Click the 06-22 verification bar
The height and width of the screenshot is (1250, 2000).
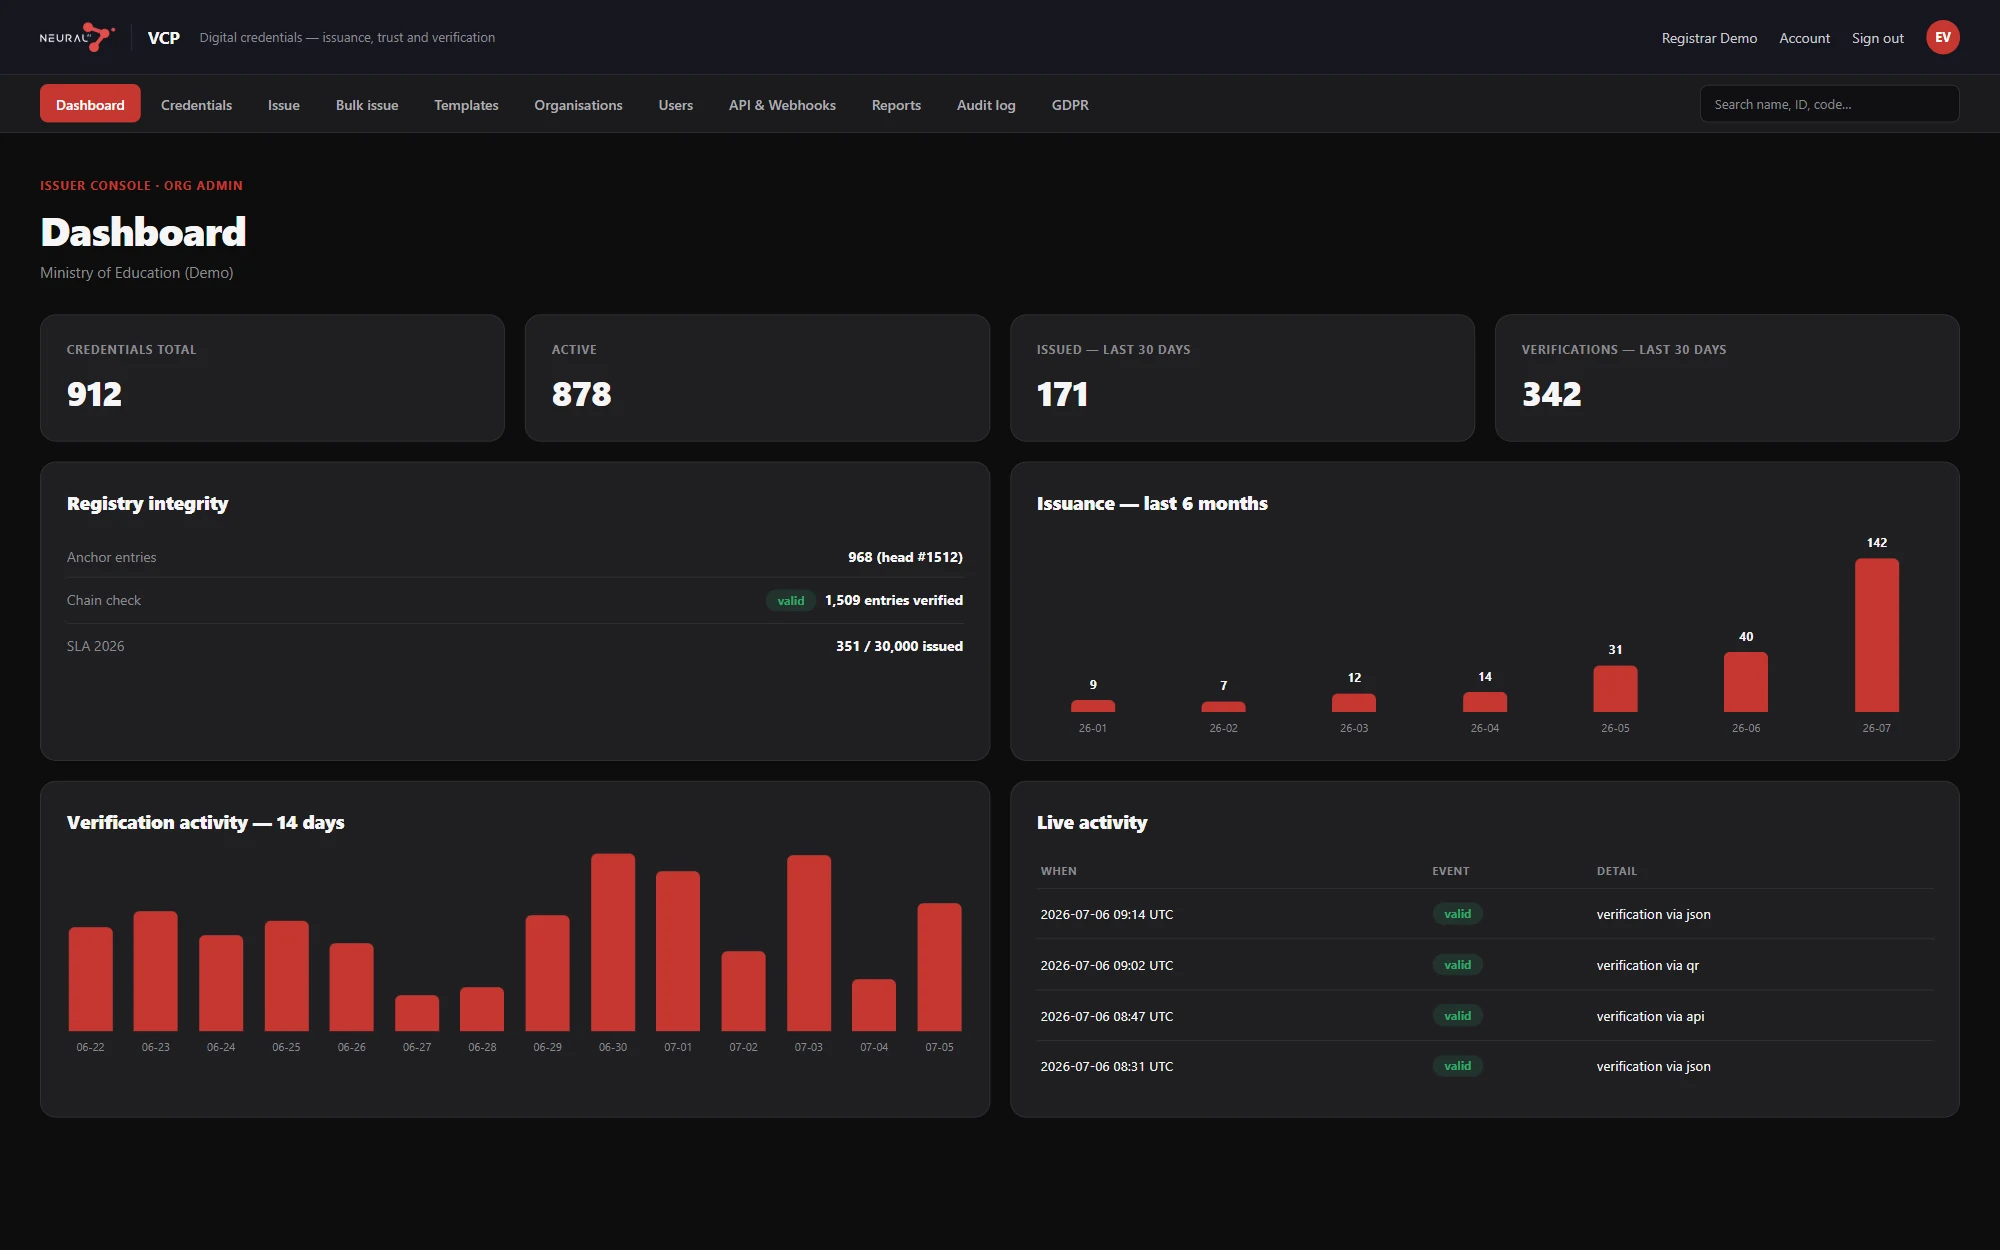point(90,979)
